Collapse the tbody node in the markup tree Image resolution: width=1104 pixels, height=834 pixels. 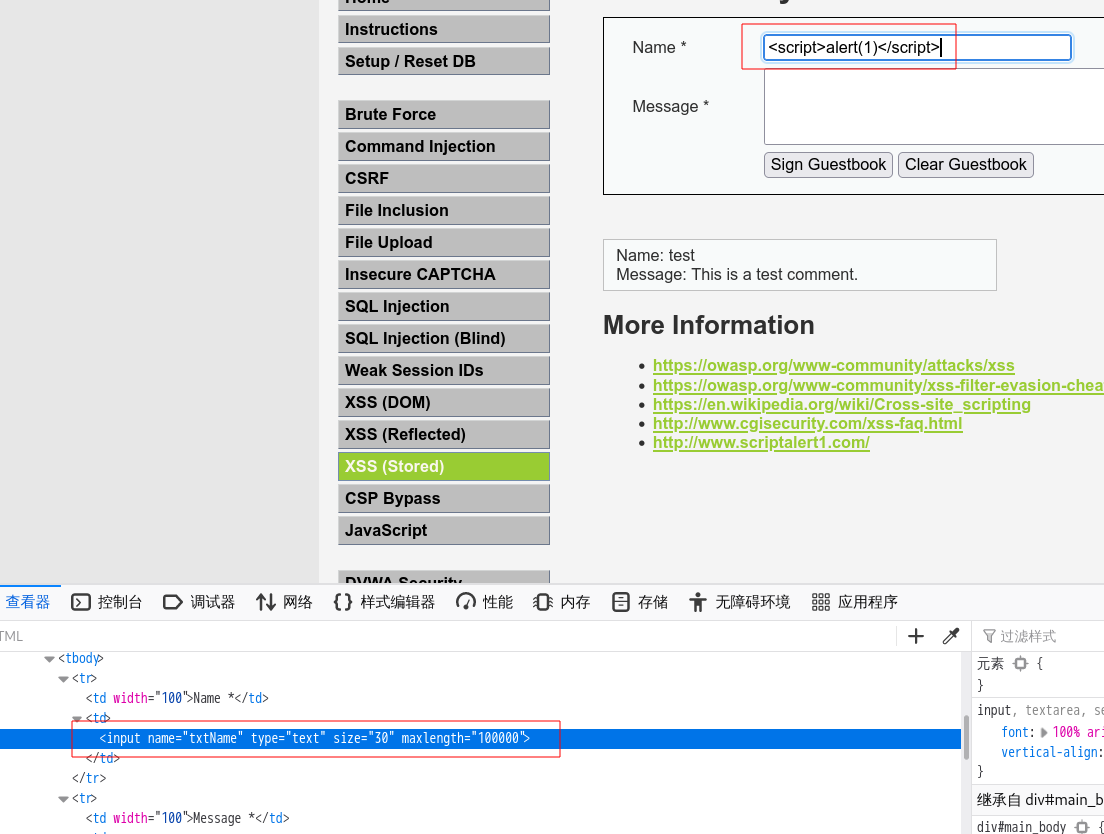tap(49, 659)
